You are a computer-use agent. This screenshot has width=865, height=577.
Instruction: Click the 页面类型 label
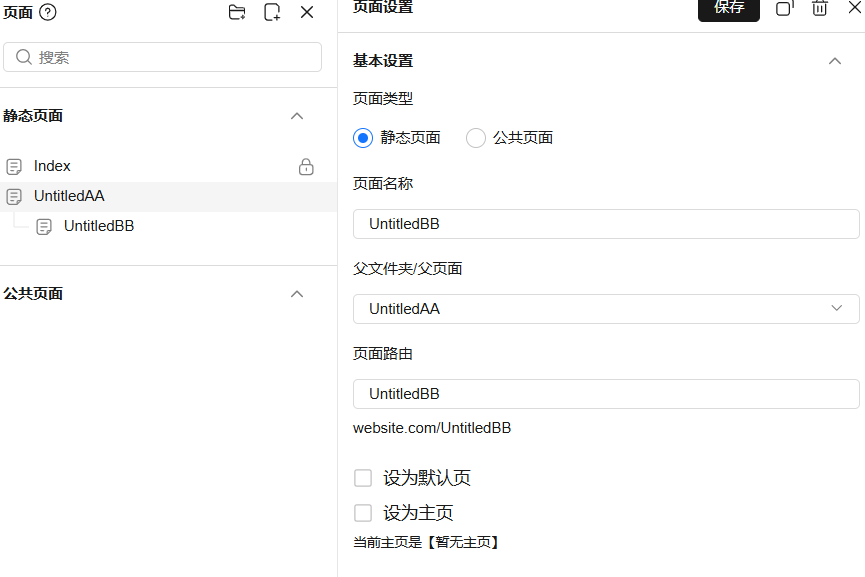[383, 99]
